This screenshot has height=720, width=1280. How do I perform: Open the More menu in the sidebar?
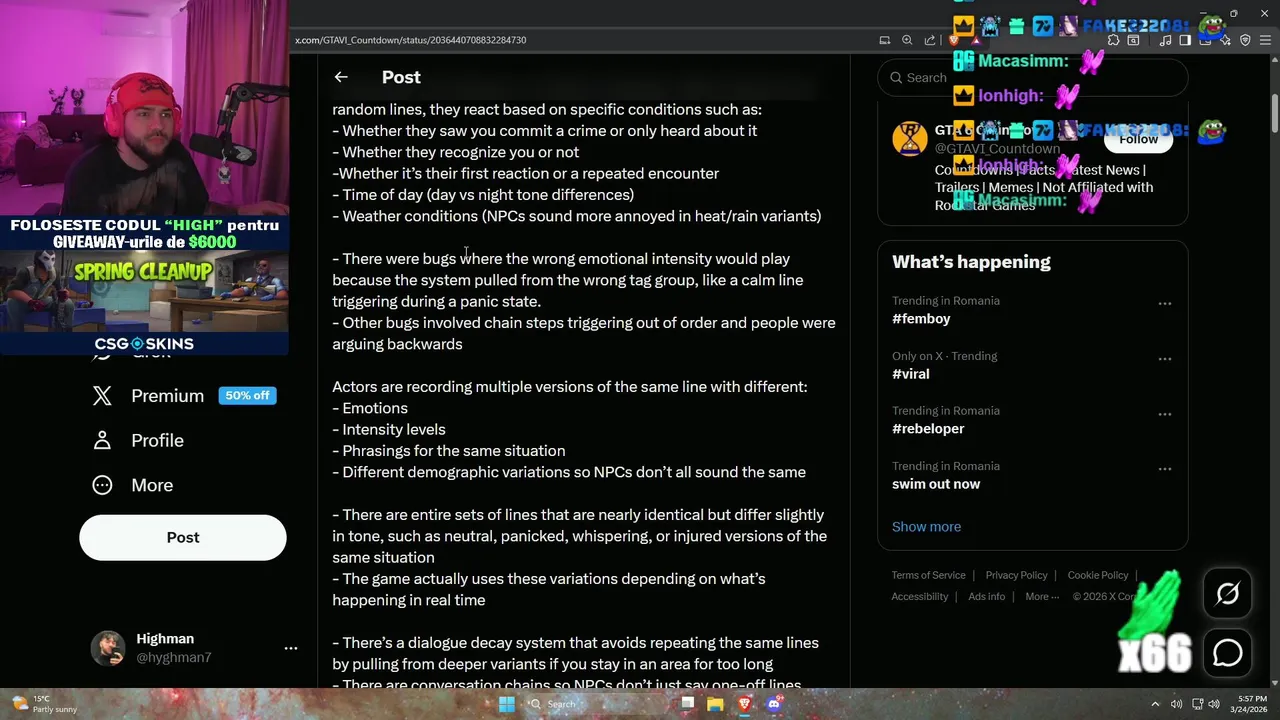[x=152, y=485]
